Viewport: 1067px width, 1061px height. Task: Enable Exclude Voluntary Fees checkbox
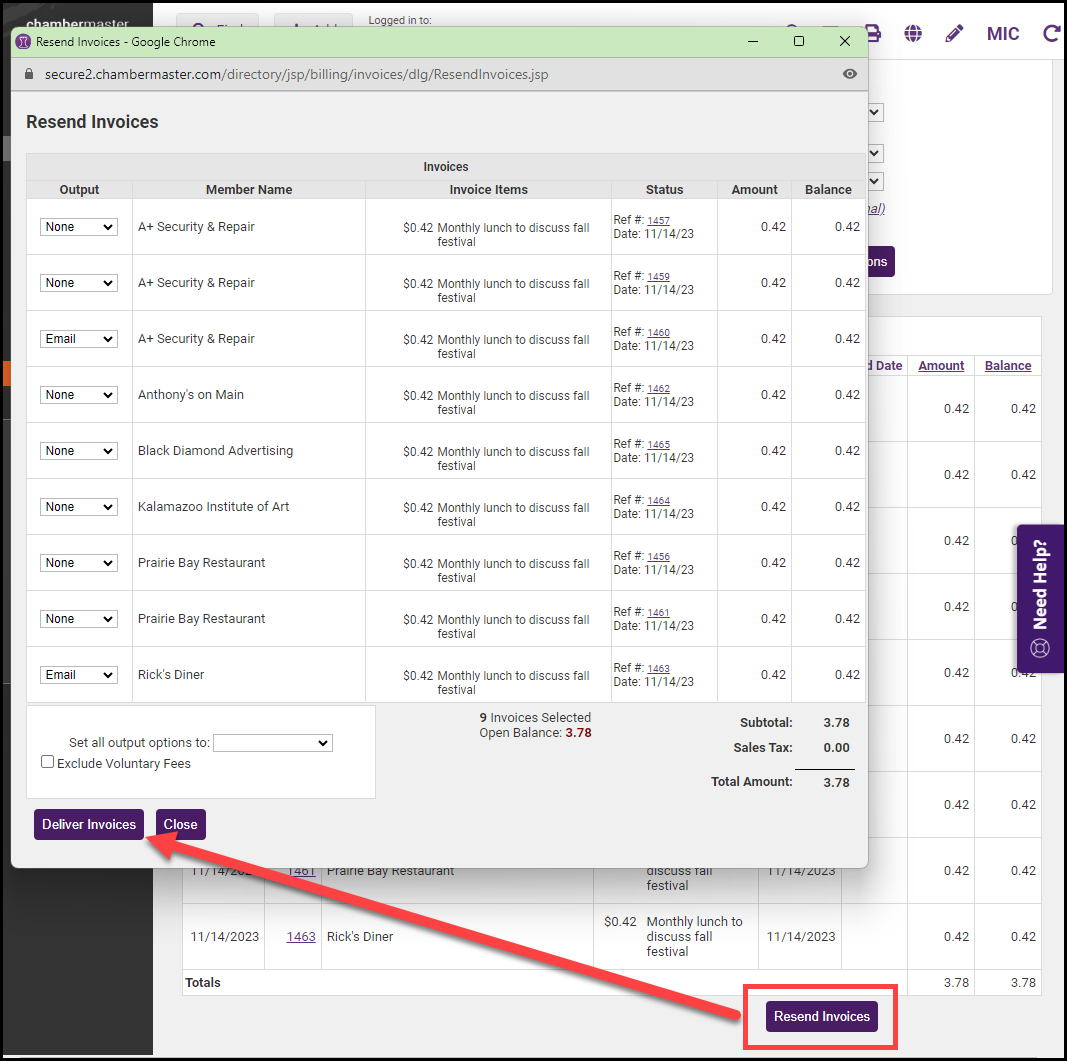coord(47,762)
